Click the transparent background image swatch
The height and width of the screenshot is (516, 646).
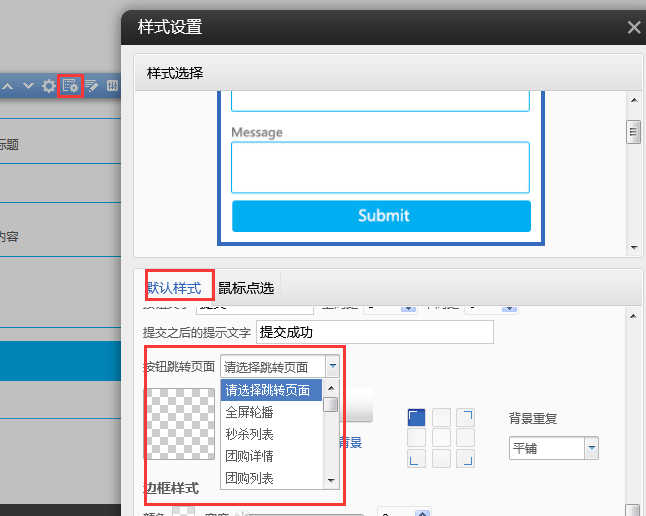coord(180,423)
